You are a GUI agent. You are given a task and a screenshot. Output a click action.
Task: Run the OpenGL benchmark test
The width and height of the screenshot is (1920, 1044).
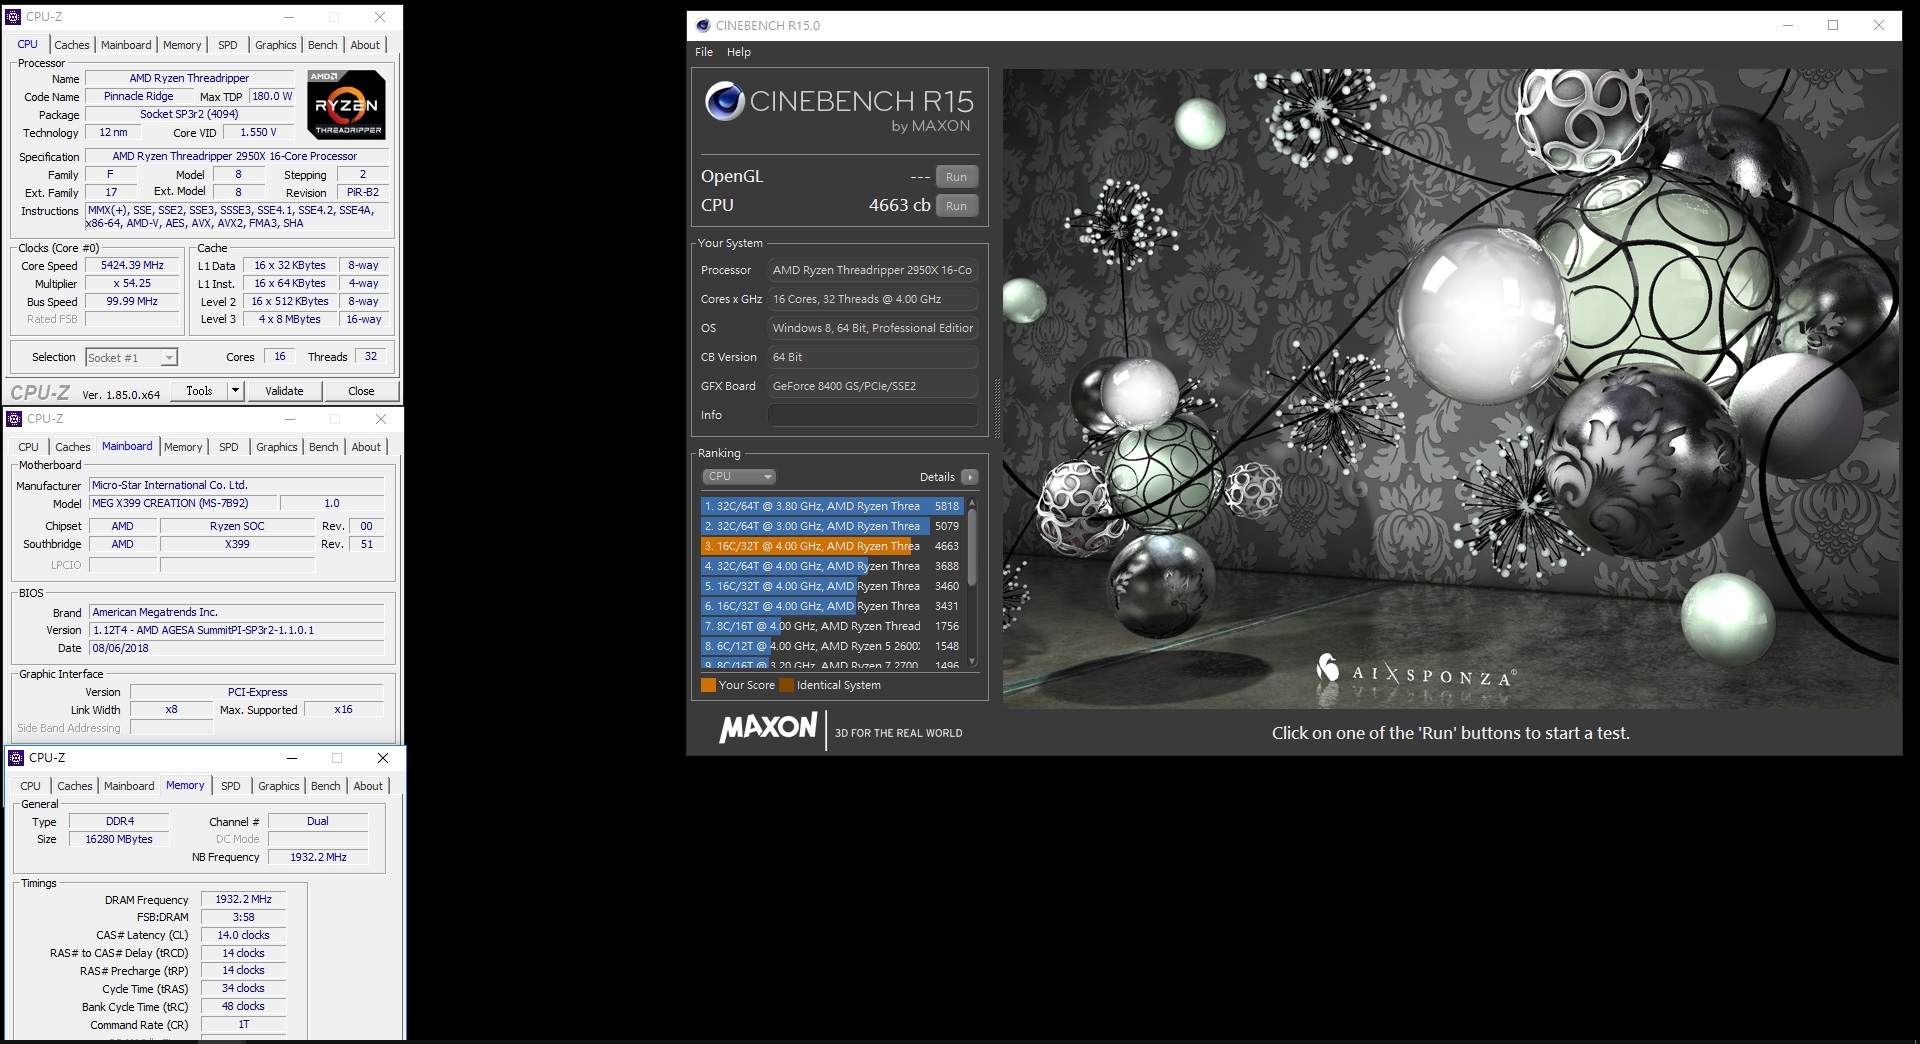click(957, 177)
